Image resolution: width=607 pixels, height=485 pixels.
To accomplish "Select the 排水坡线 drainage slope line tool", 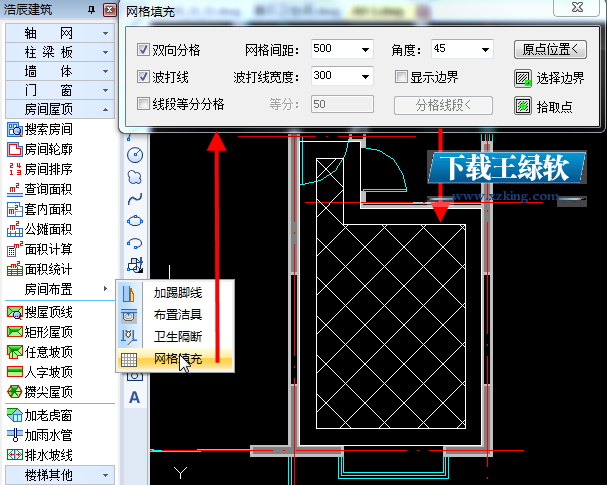I will point(40,455).
